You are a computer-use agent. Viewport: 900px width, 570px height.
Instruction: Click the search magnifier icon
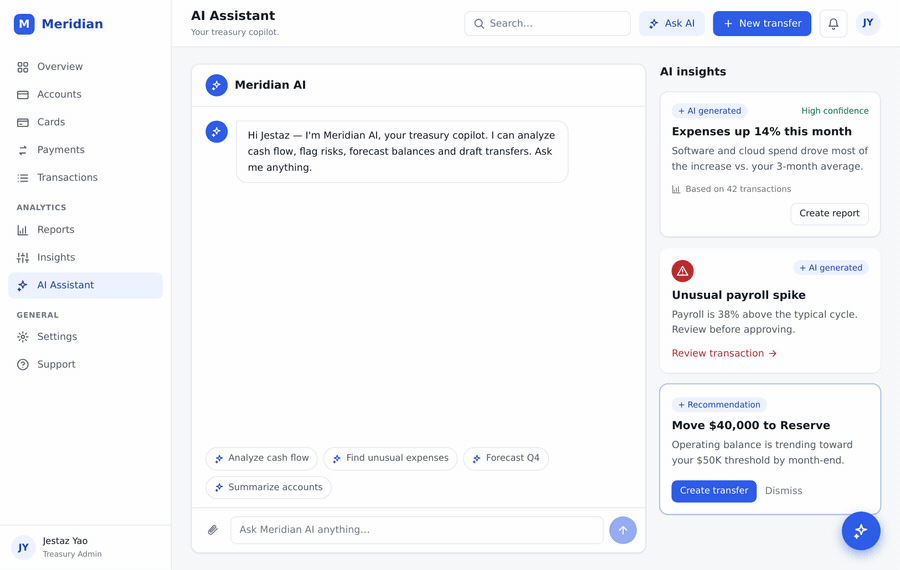[x=479, y=24]
